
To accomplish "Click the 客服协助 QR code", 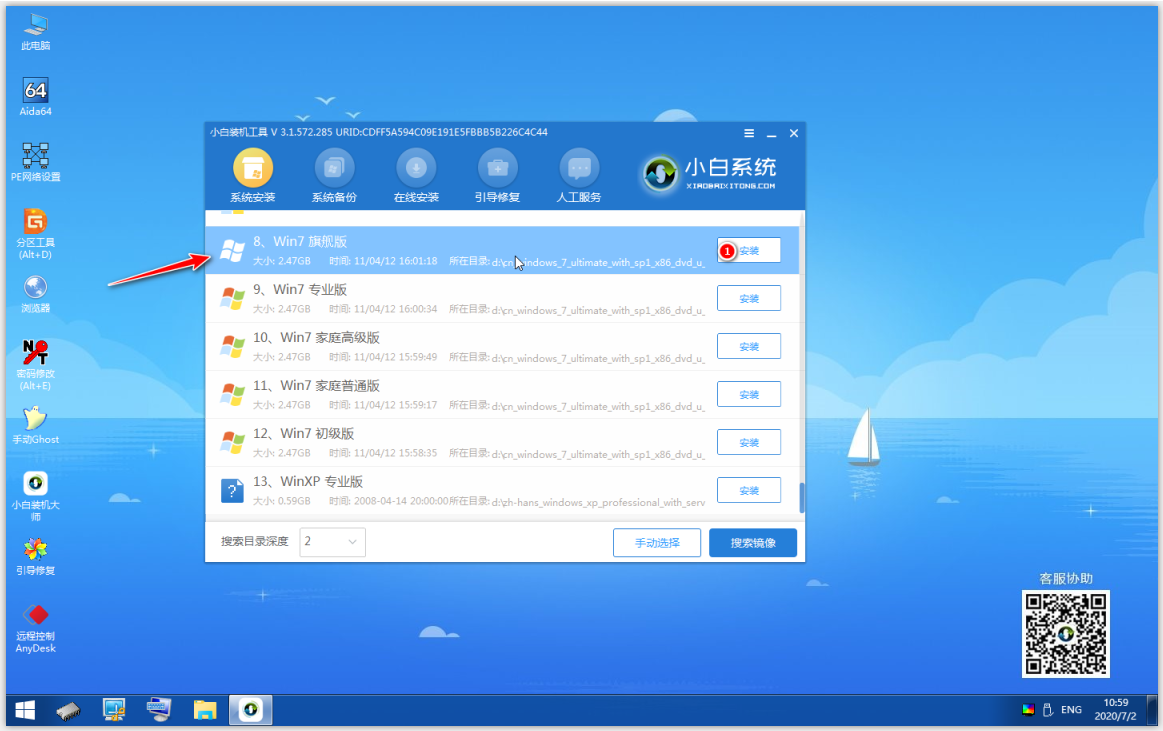I will 1066,634.
